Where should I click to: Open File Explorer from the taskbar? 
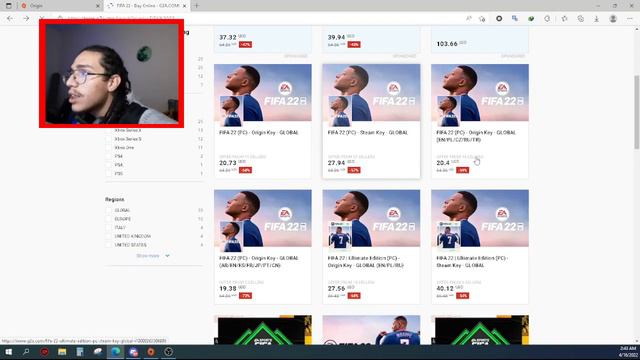click(x=62, y=352)
